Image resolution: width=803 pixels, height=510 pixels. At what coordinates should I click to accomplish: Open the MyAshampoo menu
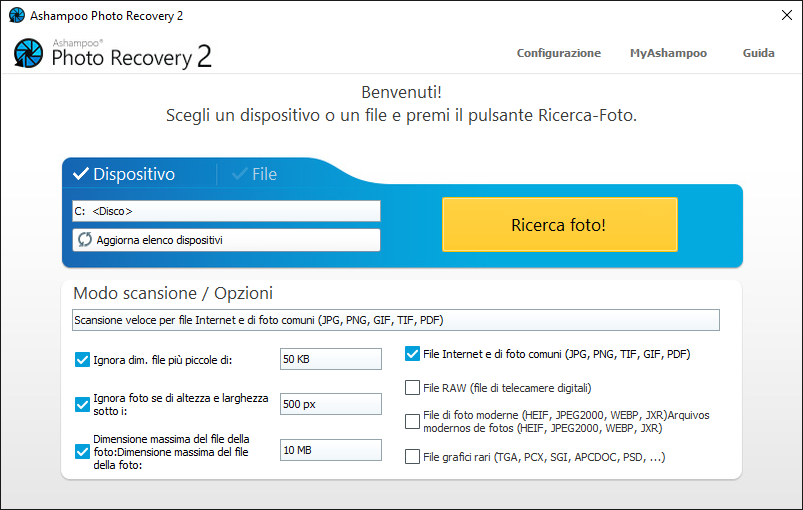point(668,53)
